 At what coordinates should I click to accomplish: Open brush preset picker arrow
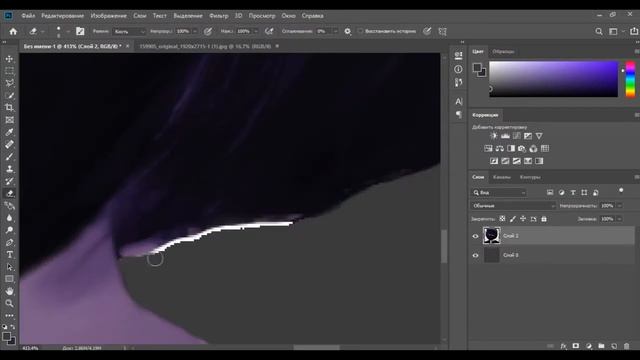[x=67, y=31]
